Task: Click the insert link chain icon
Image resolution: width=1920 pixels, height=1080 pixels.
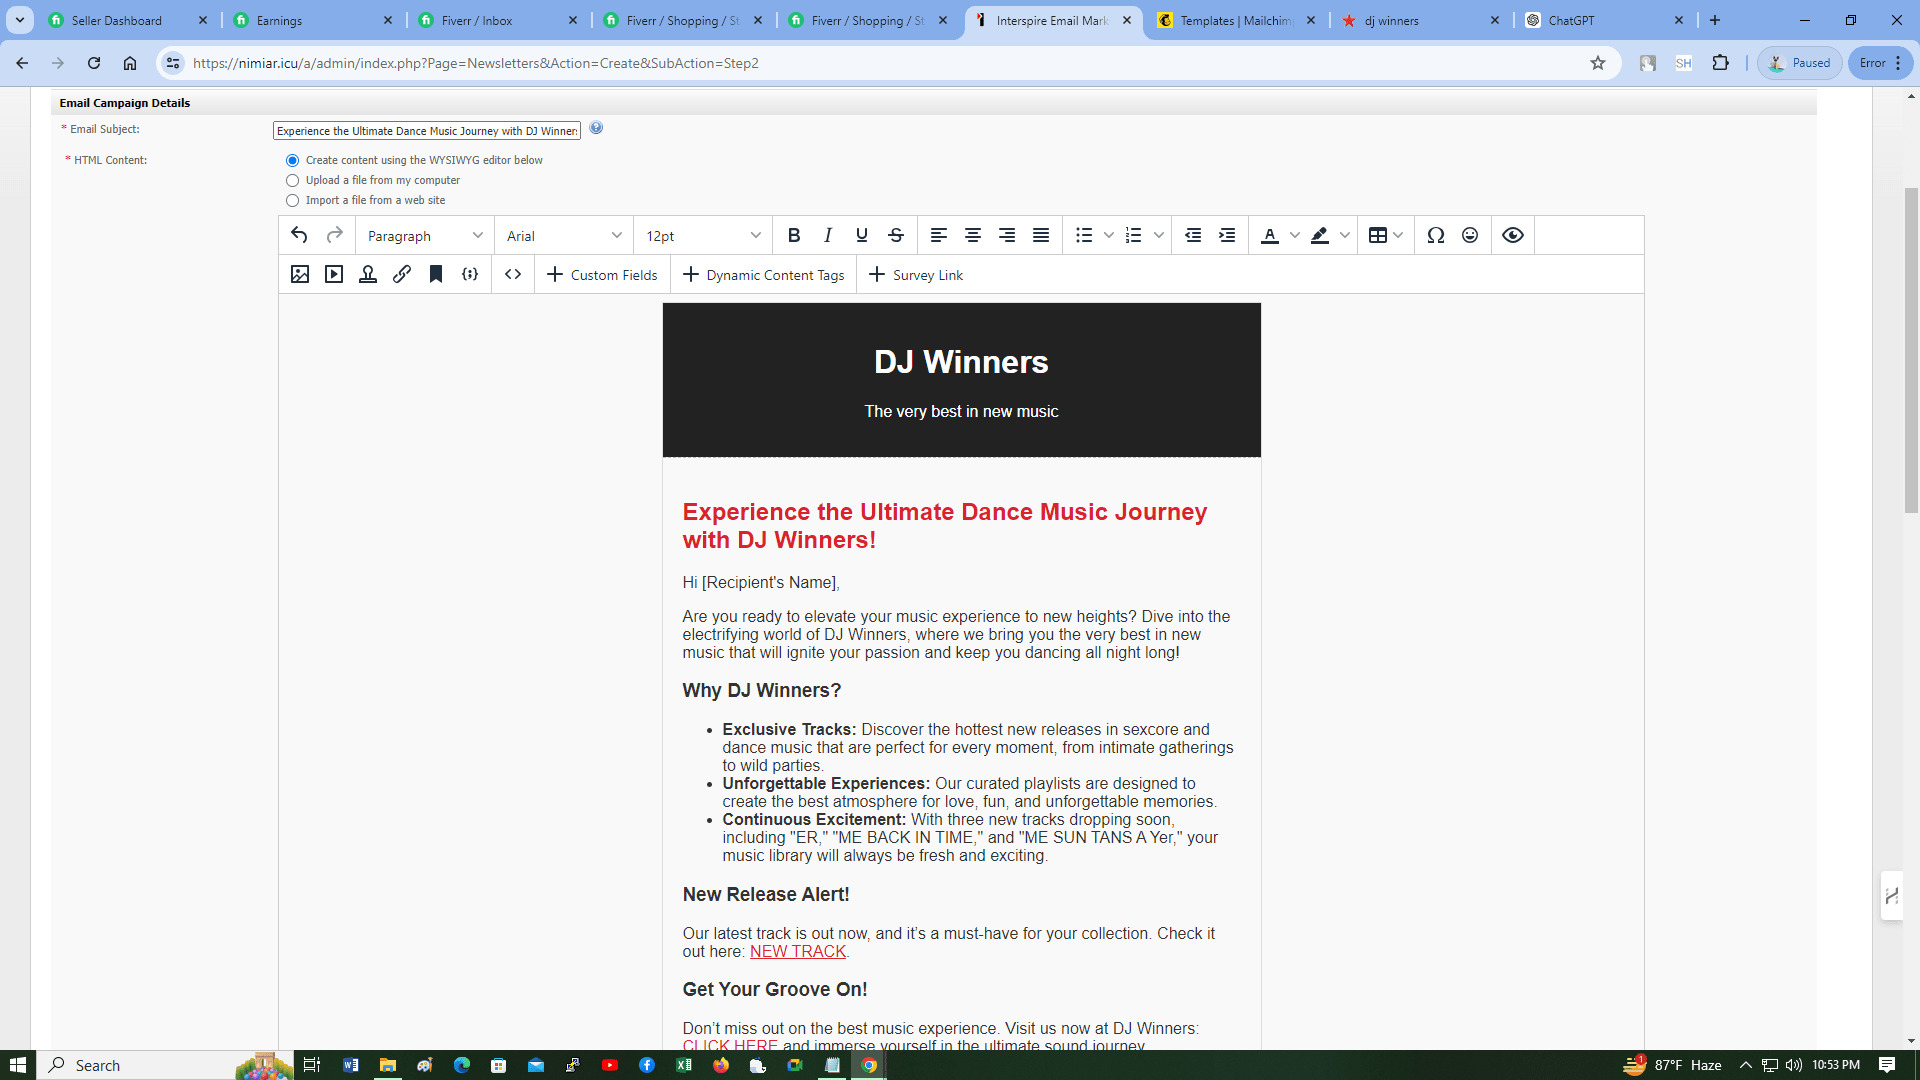Action: pyautogui.click(x=402, y=274)
